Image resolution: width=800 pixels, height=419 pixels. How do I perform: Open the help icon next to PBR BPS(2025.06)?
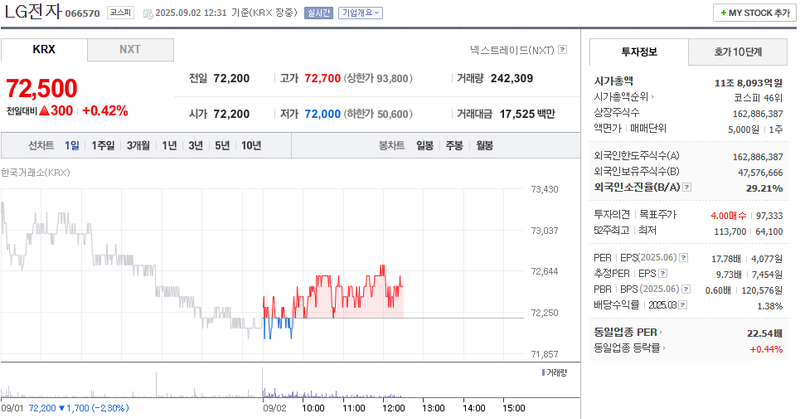pos(686,289)
